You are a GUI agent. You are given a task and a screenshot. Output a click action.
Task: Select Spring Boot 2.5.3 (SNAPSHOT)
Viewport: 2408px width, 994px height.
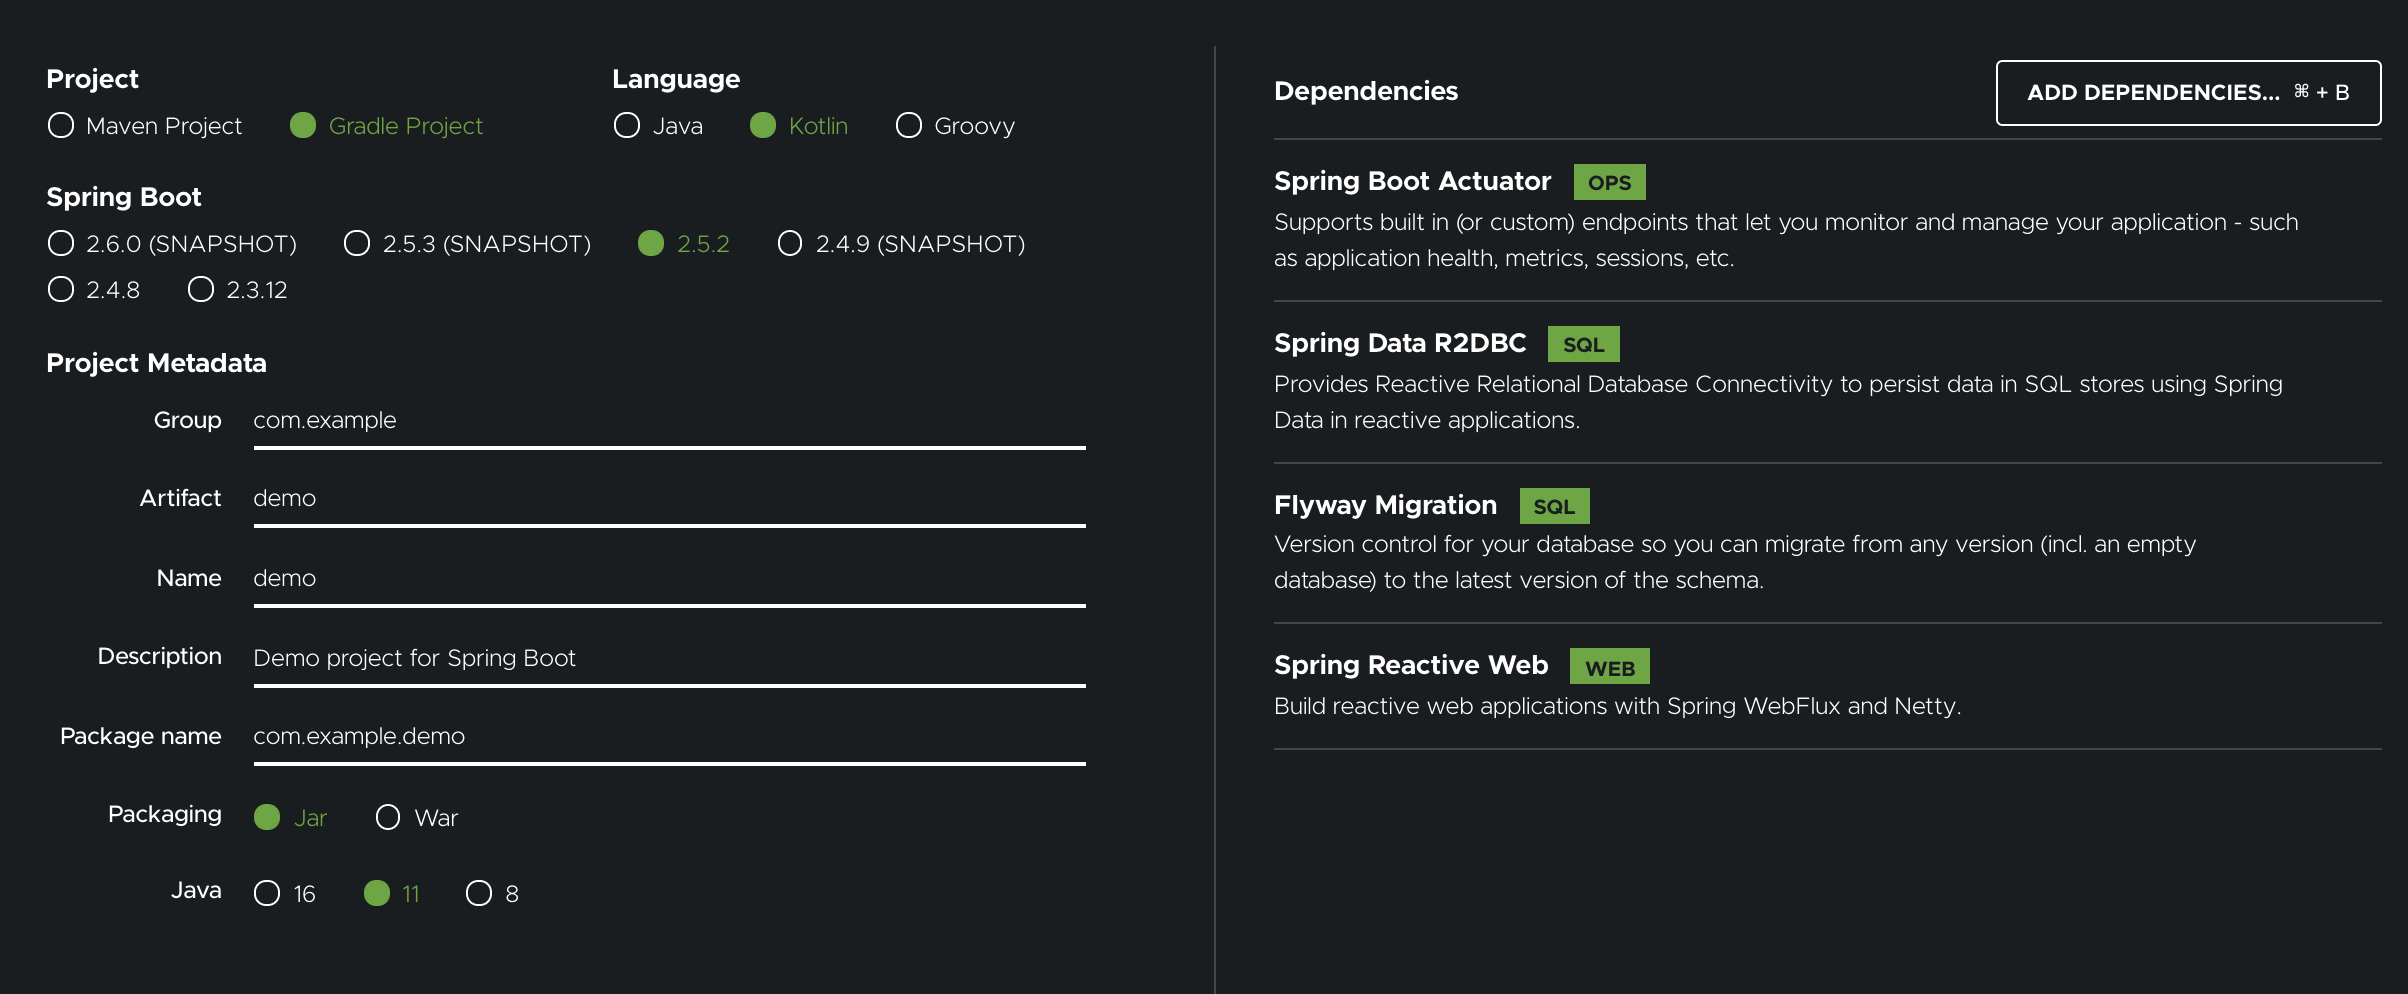tap(357, 244)
